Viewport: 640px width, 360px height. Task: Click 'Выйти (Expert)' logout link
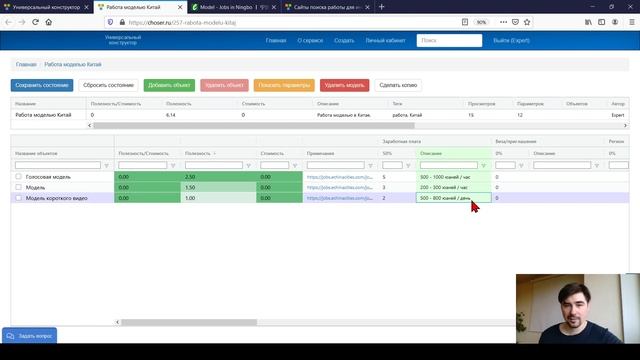pyautogui.click(x=511, y=40)
